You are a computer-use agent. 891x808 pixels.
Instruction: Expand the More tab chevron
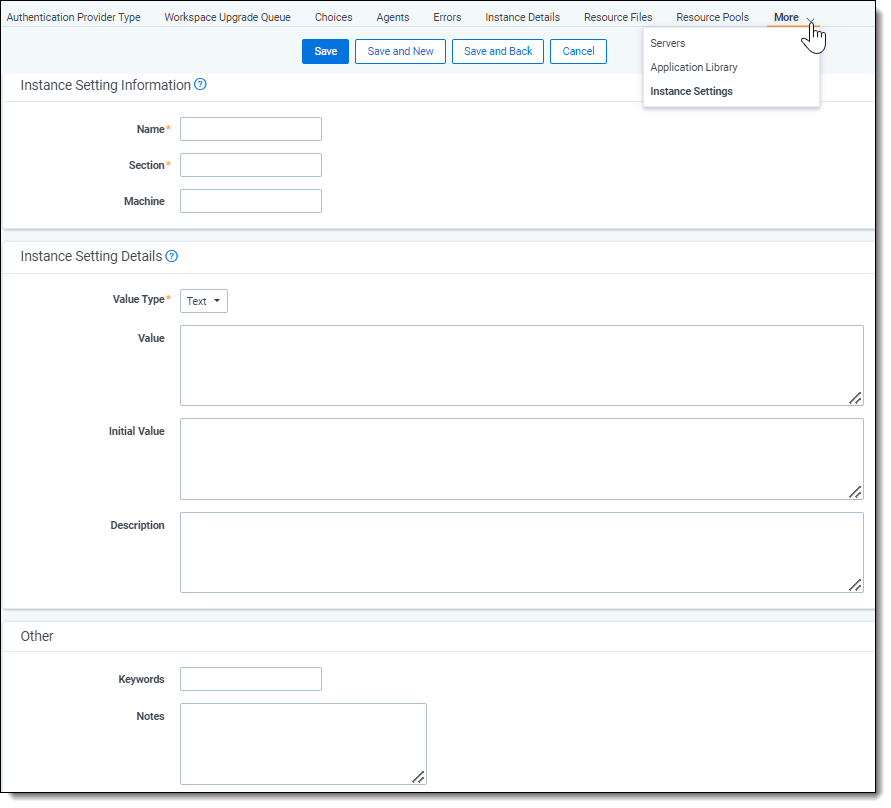coord(810,18)
